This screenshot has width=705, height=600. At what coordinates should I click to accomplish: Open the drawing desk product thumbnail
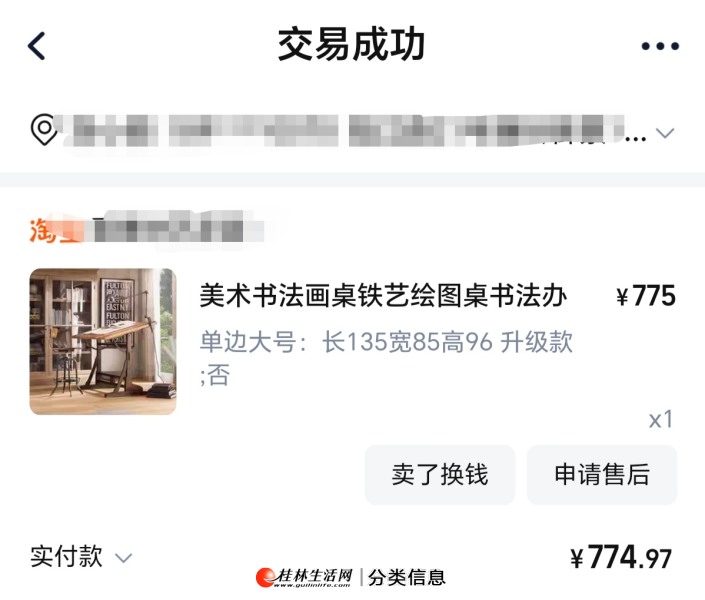click(103, 341)
